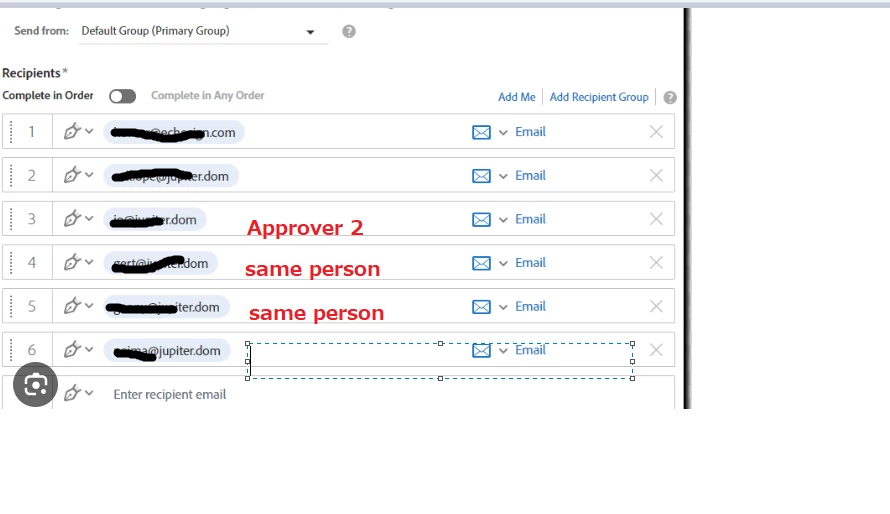This screenshot has height=514, width=890.
Task: Open signer role pen icon for recipient 4
Action: click(x=72, y=263)
